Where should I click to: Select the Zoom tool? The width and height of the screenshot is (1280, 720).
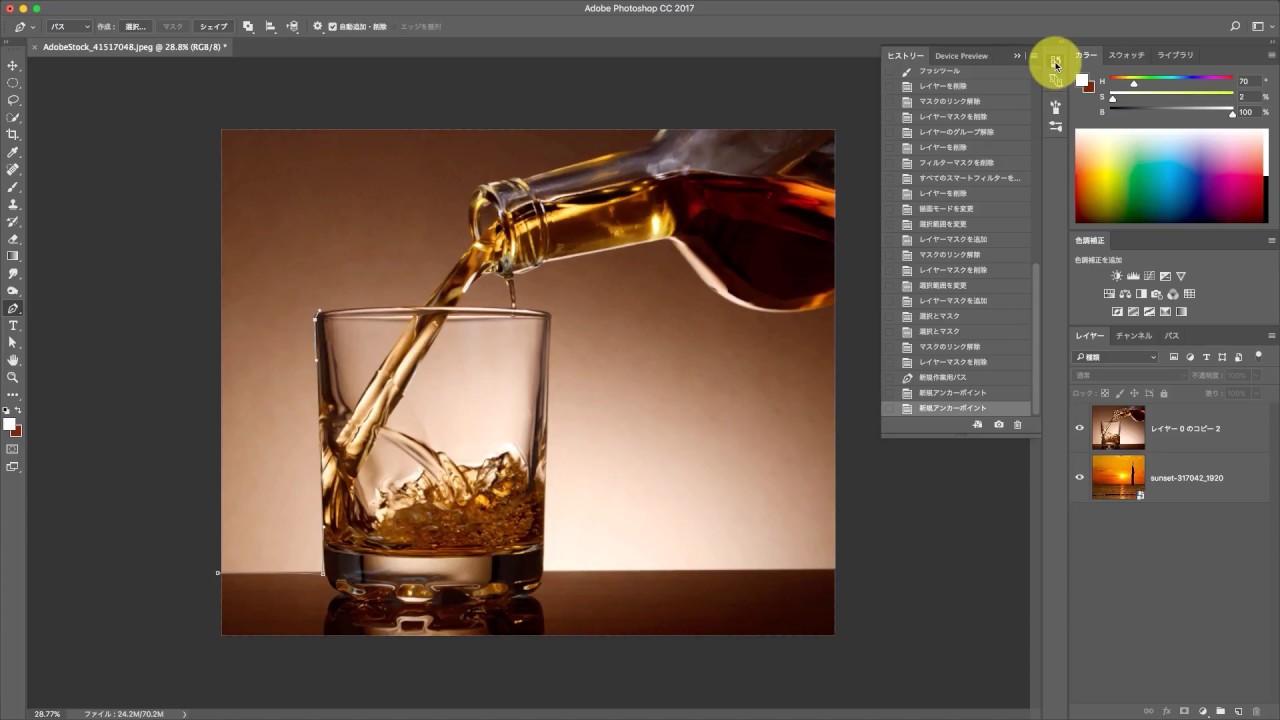point(13,377)
